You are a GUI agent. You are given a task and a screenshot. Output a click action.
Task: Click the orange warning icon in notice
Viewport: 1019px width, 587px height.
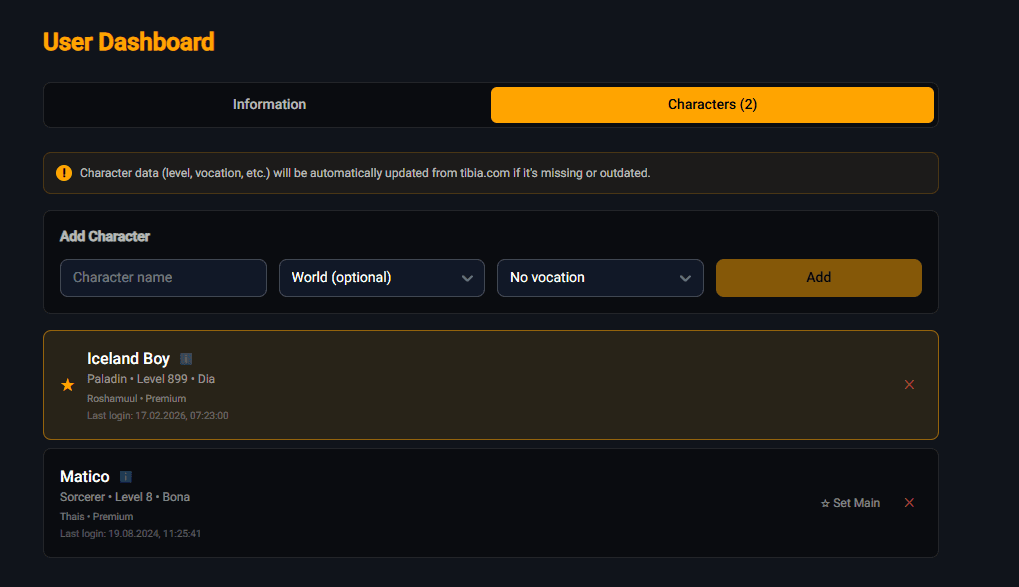[x=64, y=173]
